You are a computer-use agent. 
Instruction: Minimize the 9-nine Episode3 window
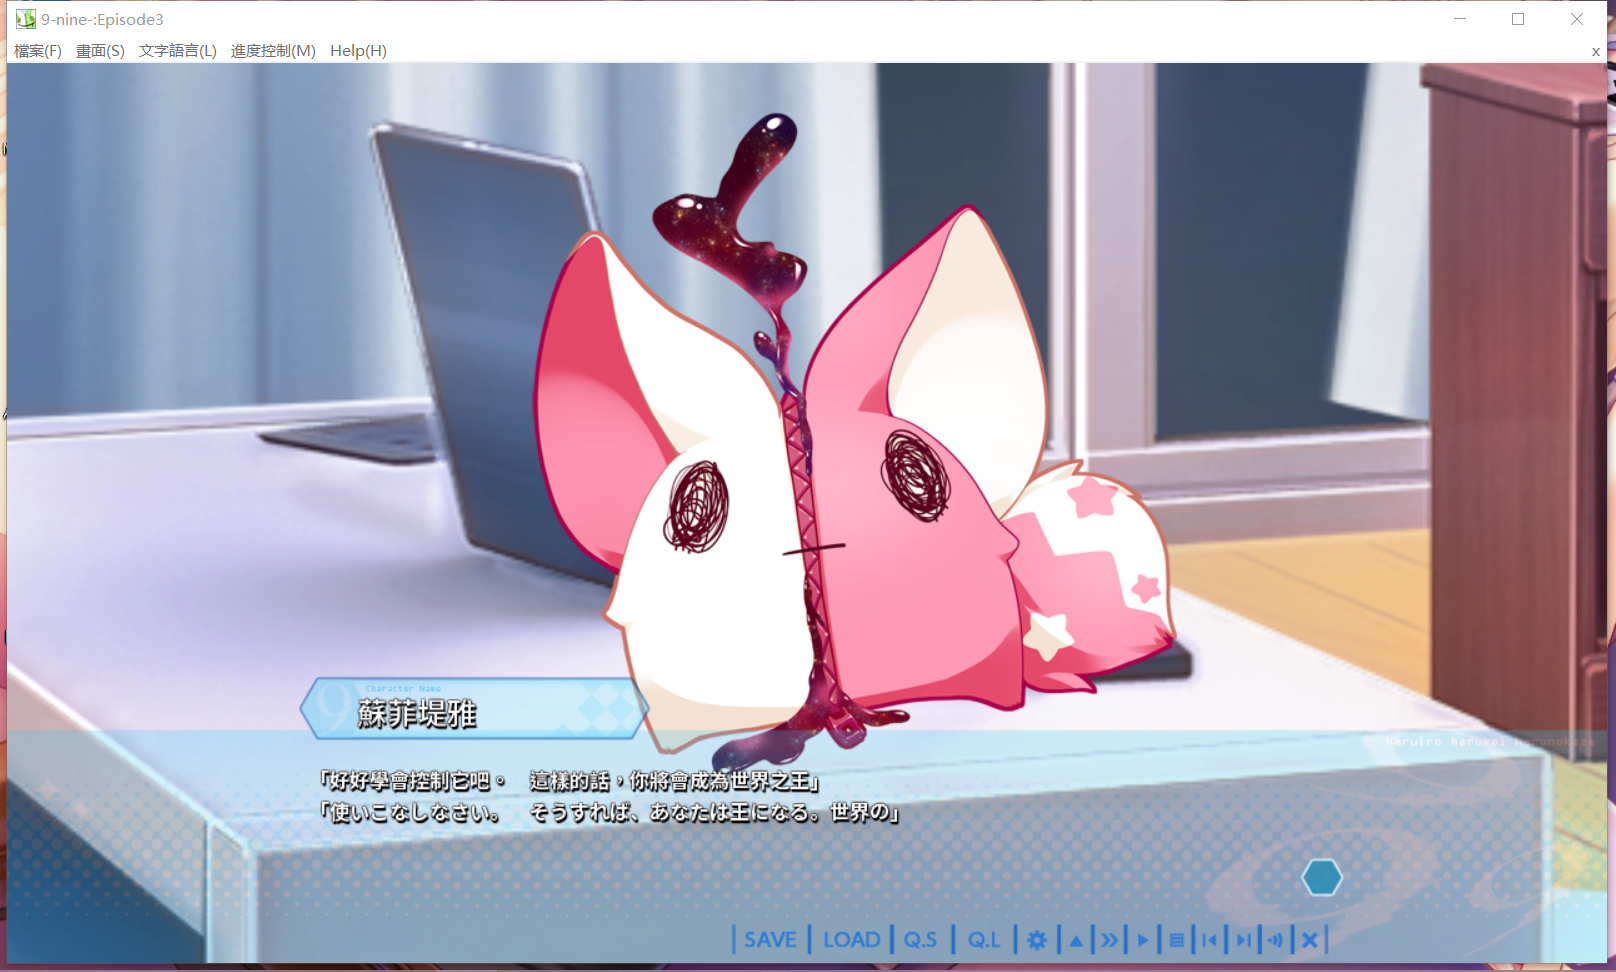(1460, 19)
